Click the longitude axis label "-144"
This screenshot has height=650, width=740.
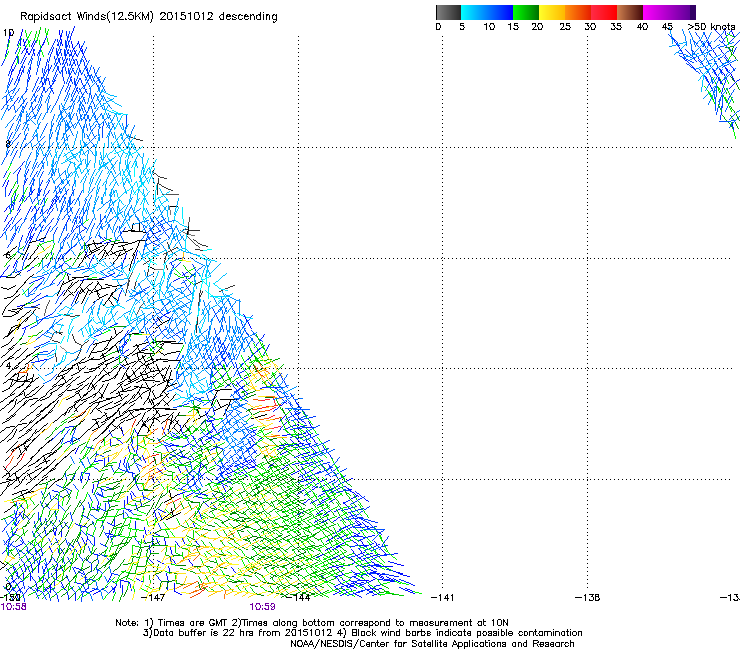(x=298, y=598)
